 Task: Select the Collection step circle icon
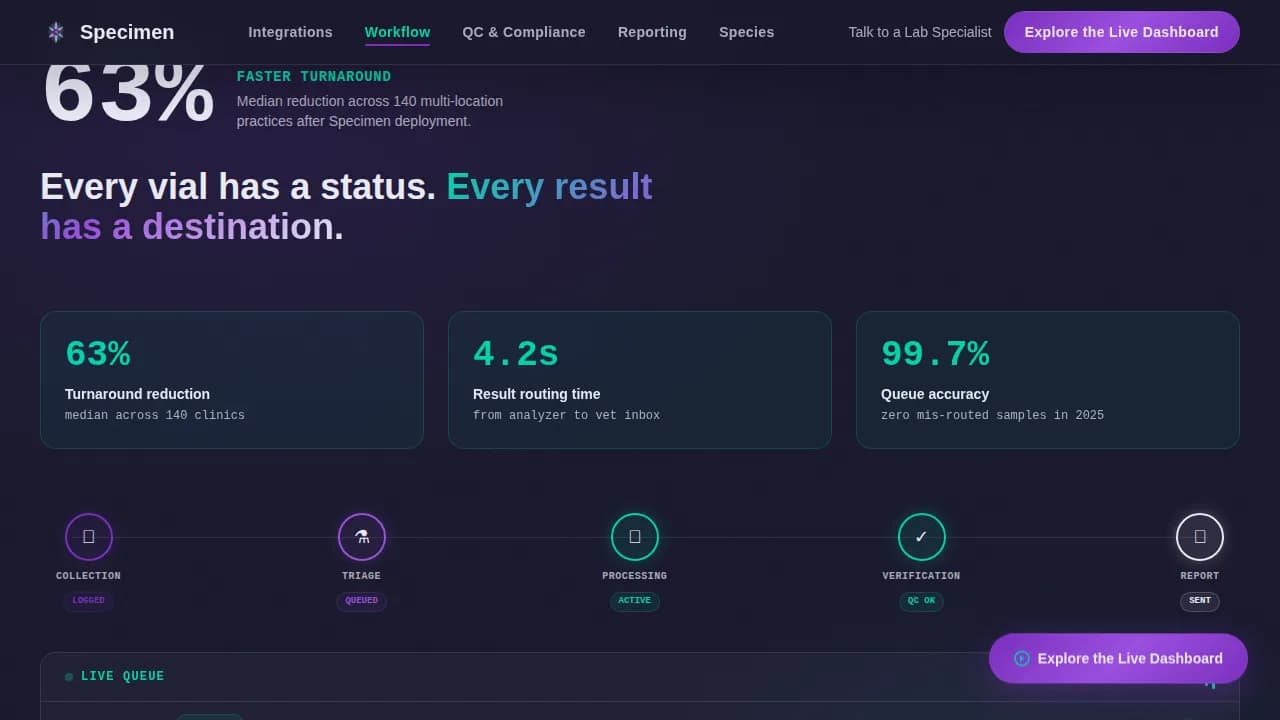coord(89,537)
